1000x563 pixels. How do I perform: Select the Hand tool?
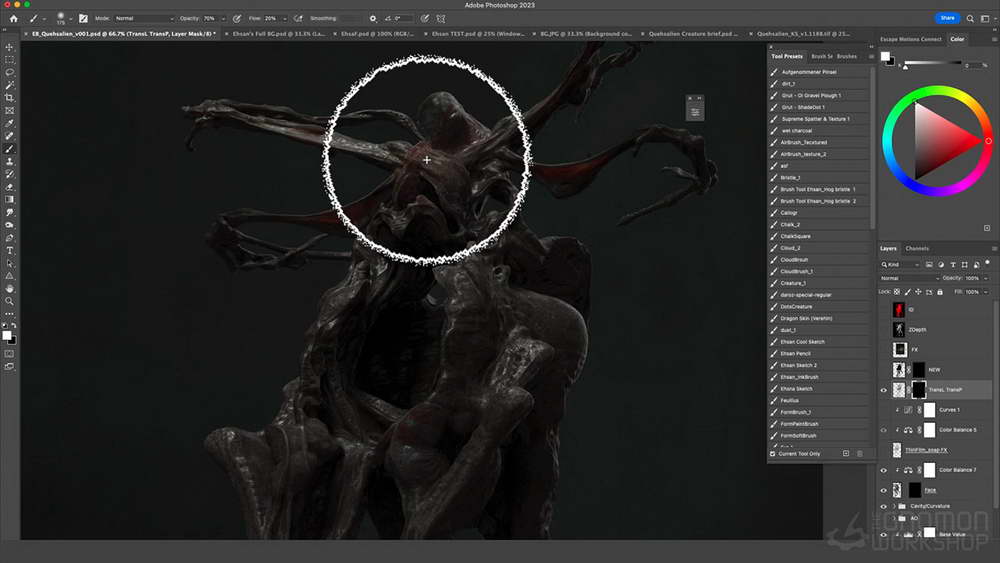(x=9, y=289)
